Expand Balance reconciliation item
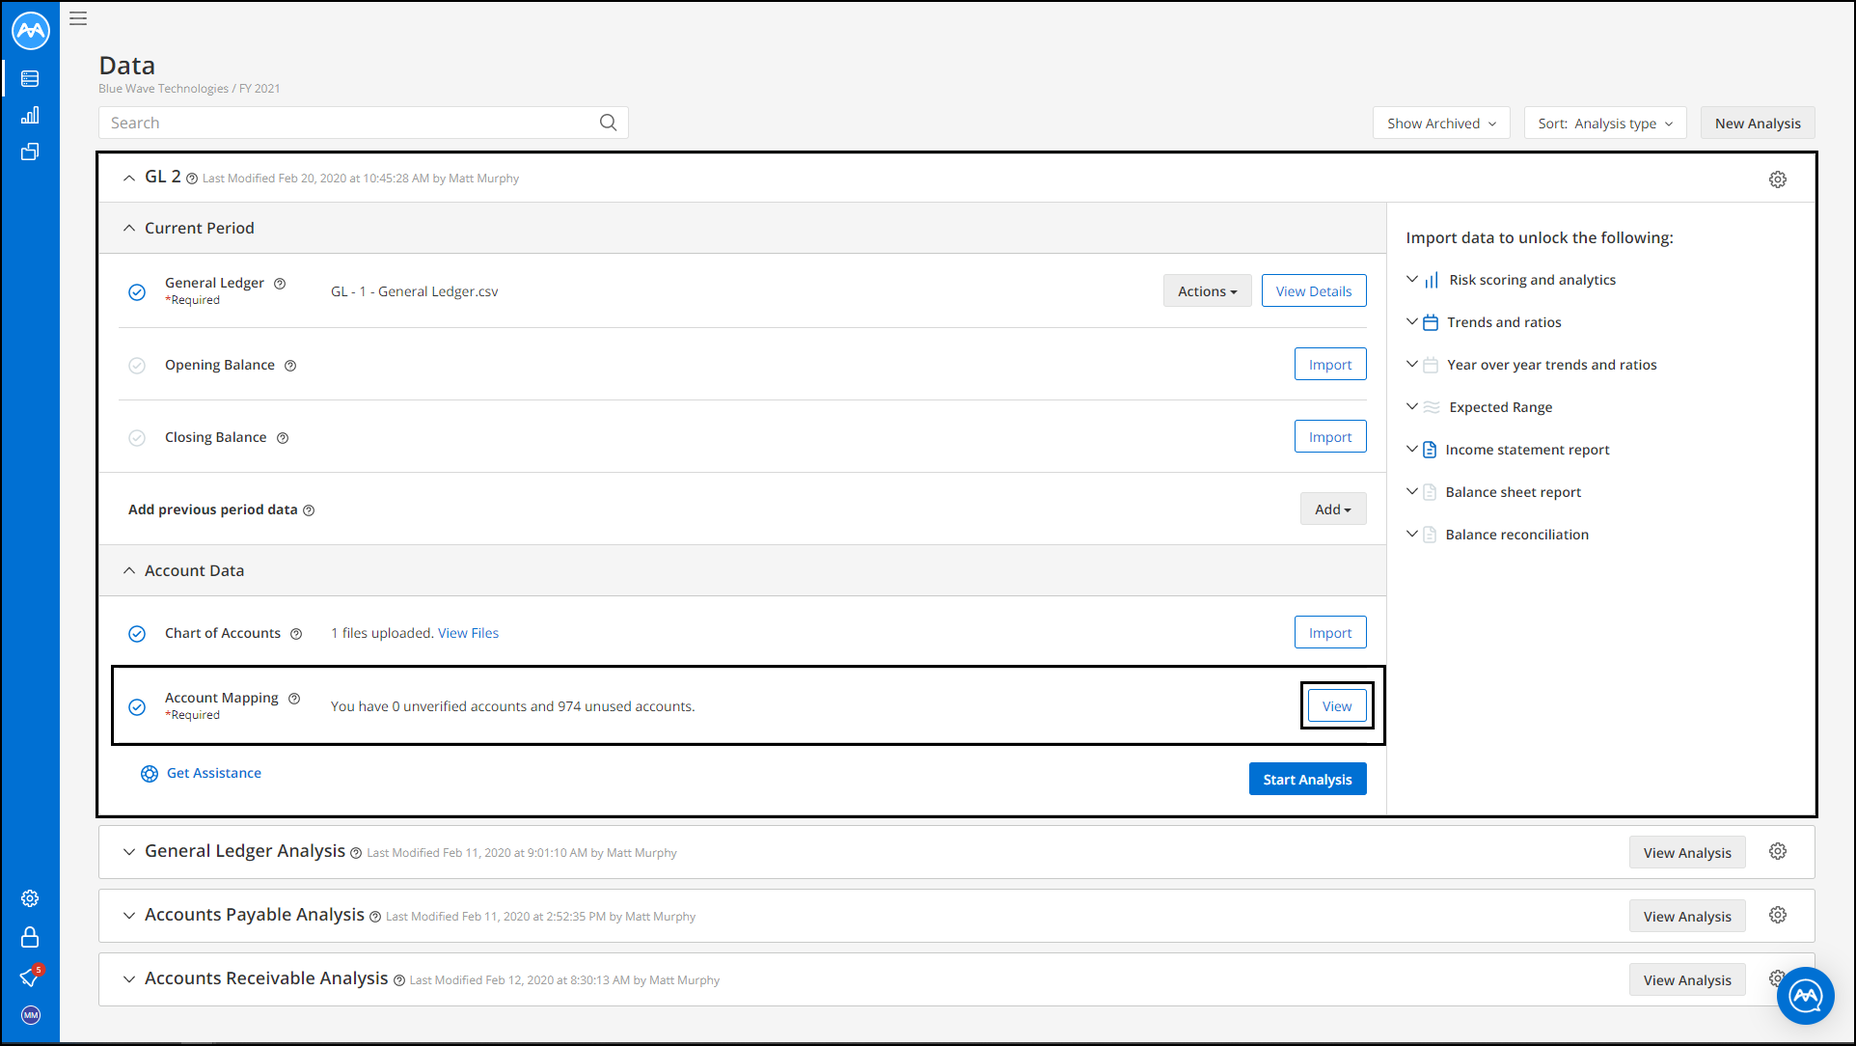 (x=1412, y=534)
